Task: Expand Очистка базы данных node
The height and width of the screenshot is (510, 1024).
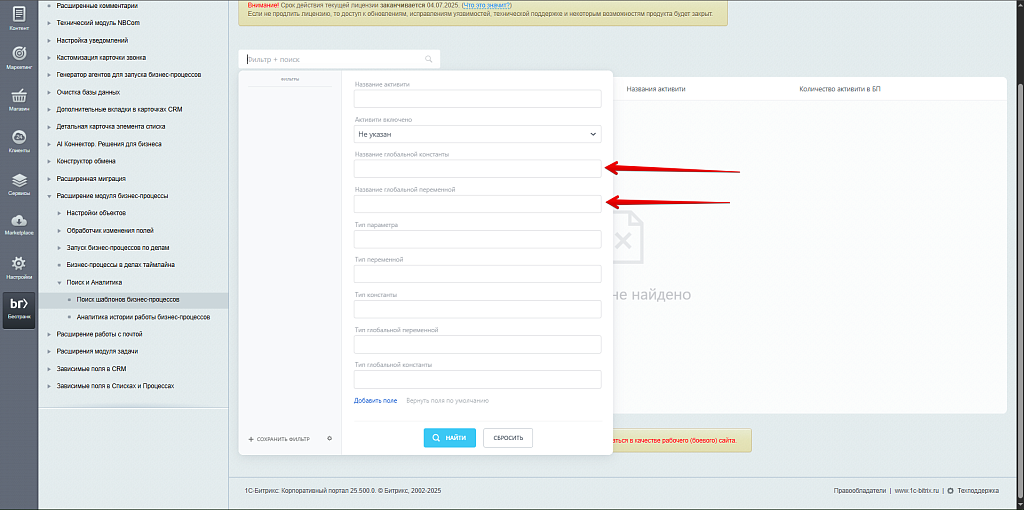Action: pyautogui.click(x=50, y=92)
